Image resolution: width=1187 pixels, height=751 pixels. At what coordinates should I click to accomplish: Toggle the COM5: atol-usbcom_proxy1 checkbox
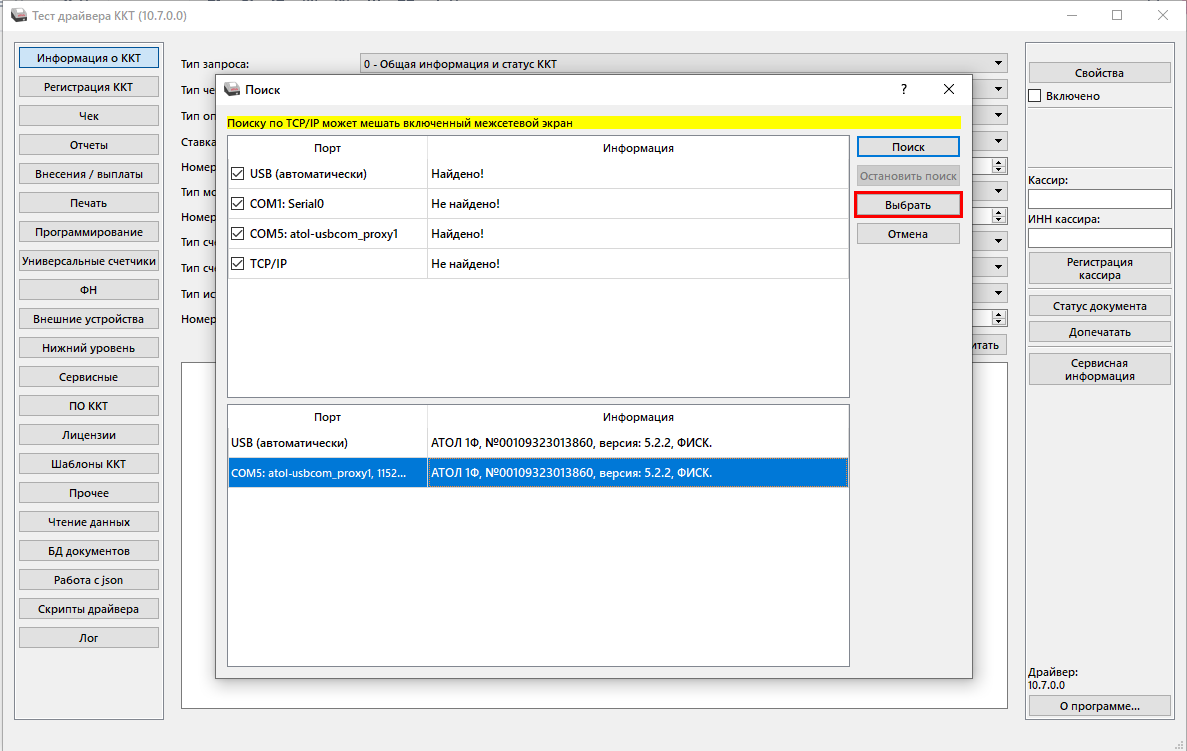pyautogui.click(x=237, y=234)
